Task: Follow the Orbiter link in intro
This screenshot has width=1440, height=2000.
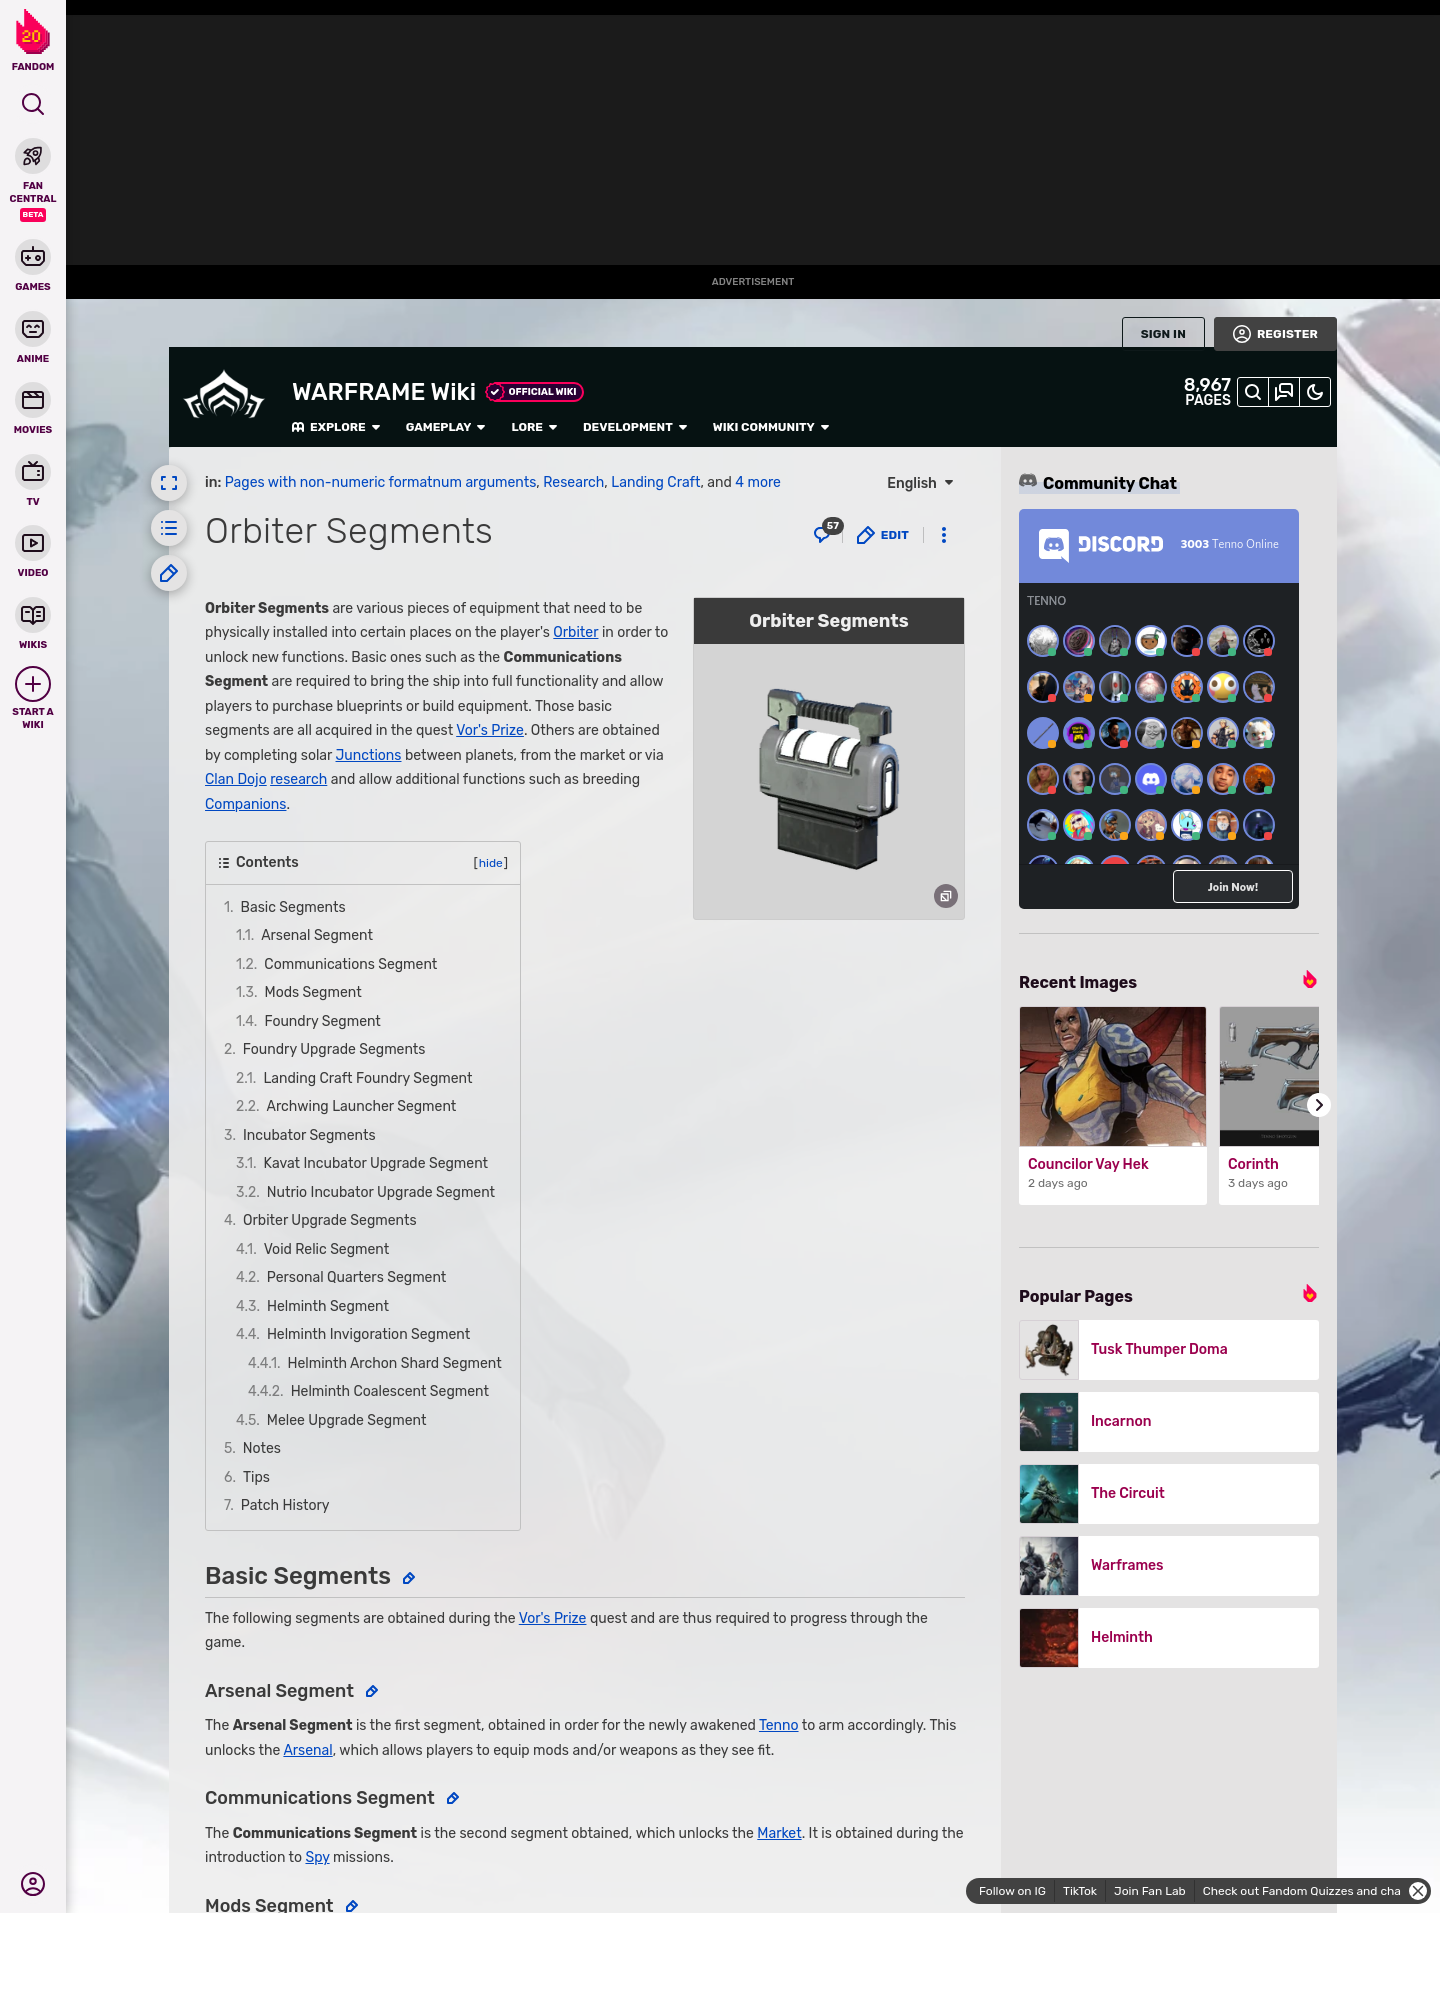Action: [576, 632]
